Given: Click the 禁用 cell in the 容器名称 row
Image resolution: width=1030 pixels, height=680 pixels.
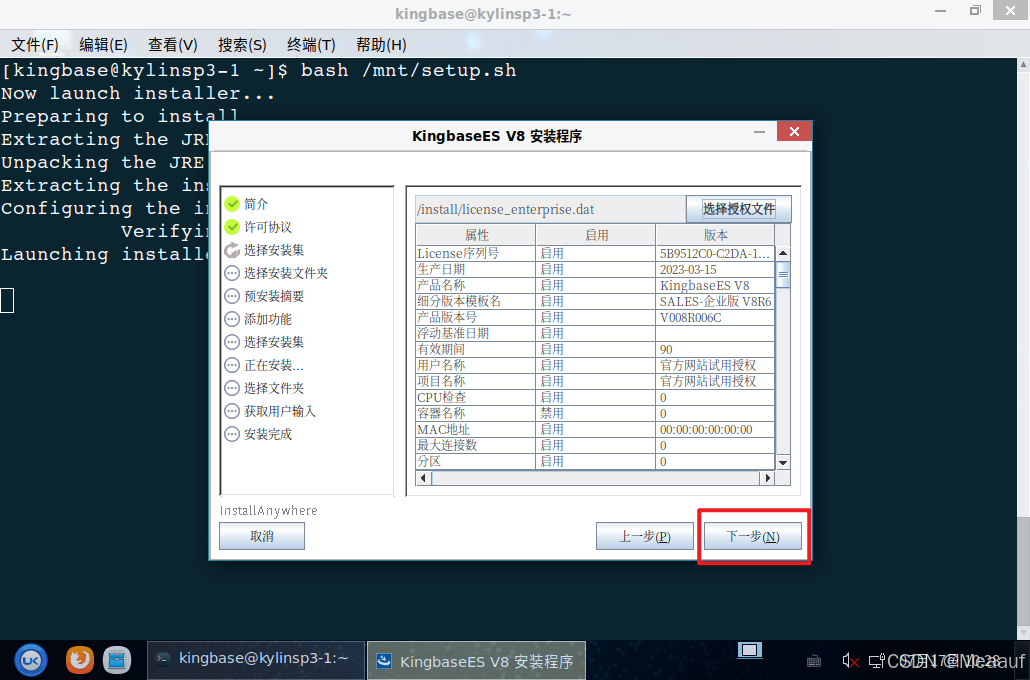Looking at the screenshot, I should coord(596,413).
